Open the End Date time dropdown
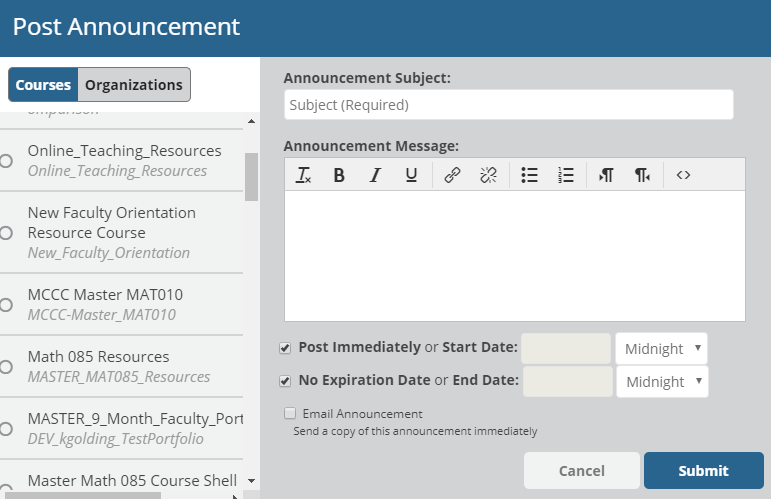 click(661, 382)
